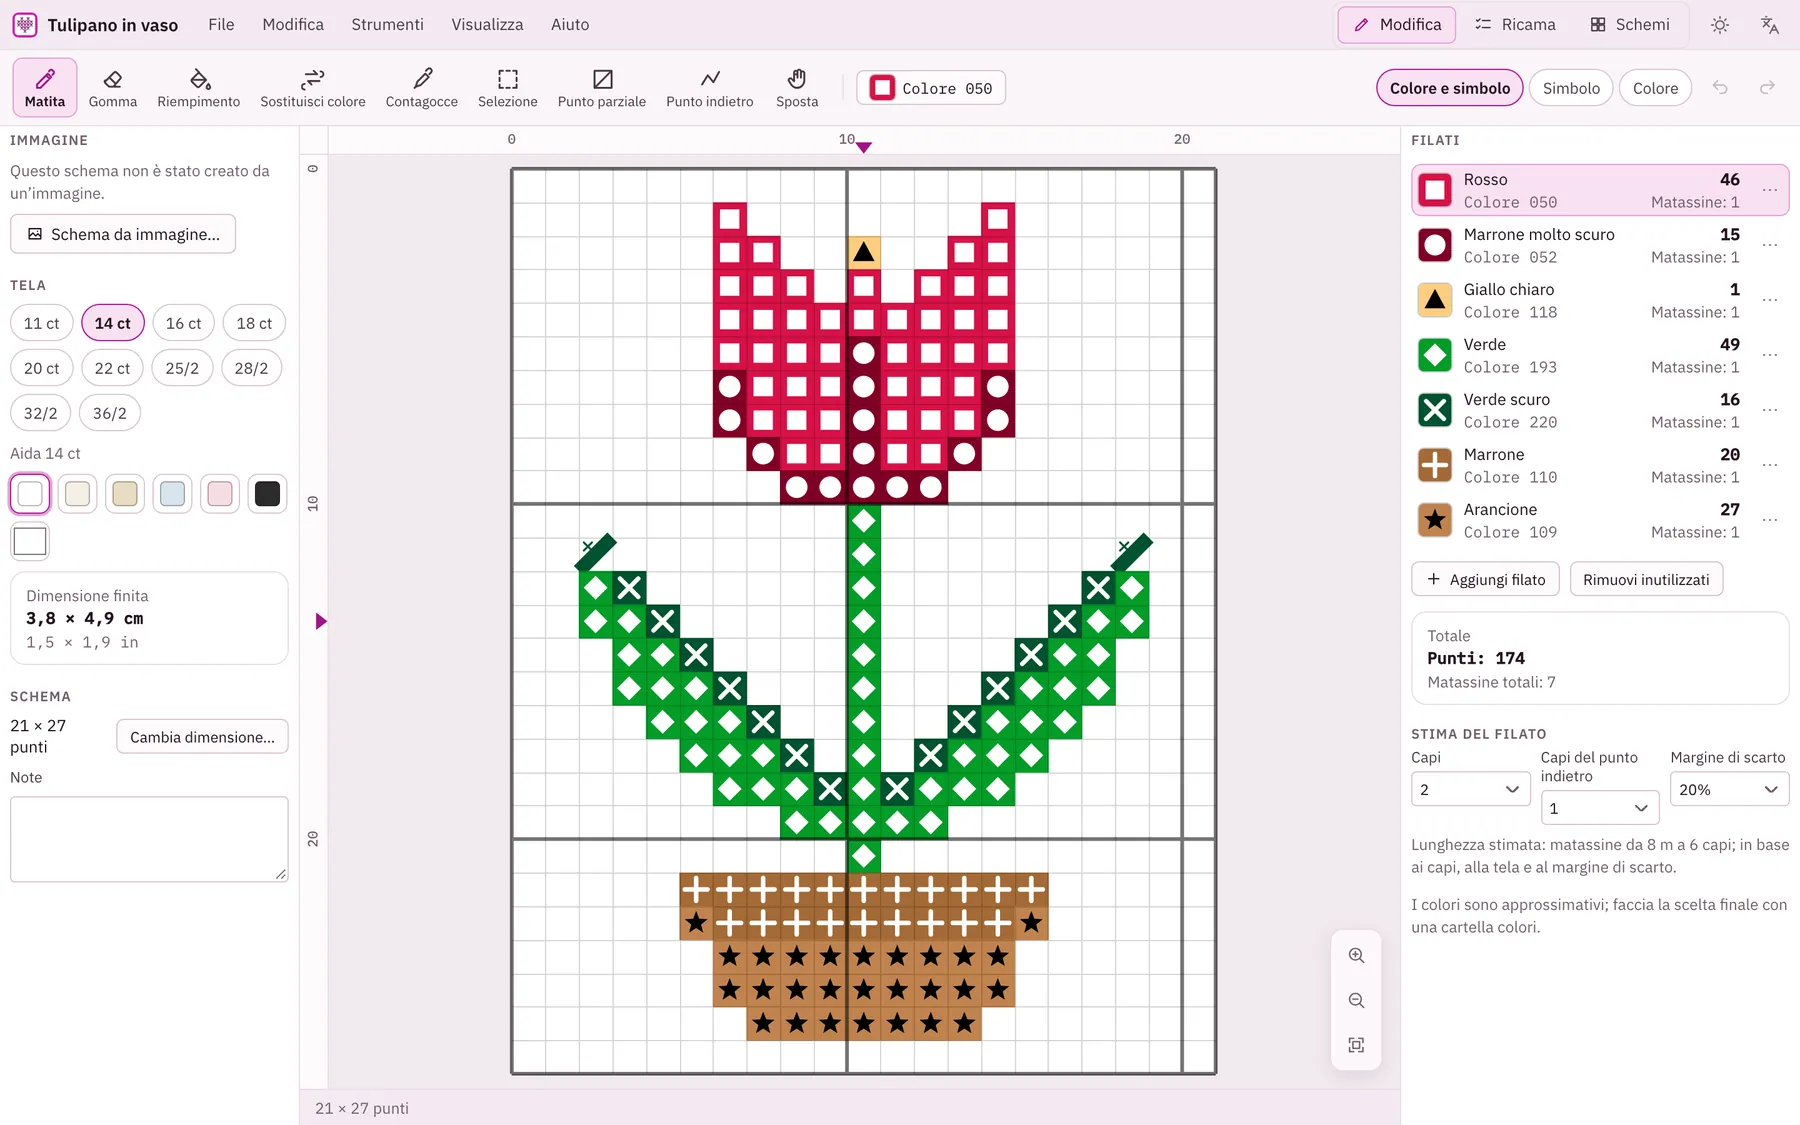Click the zoom in magnifier icon
The height and width of the screenshot is (1125, 1800).
(x=1356, y=955)
